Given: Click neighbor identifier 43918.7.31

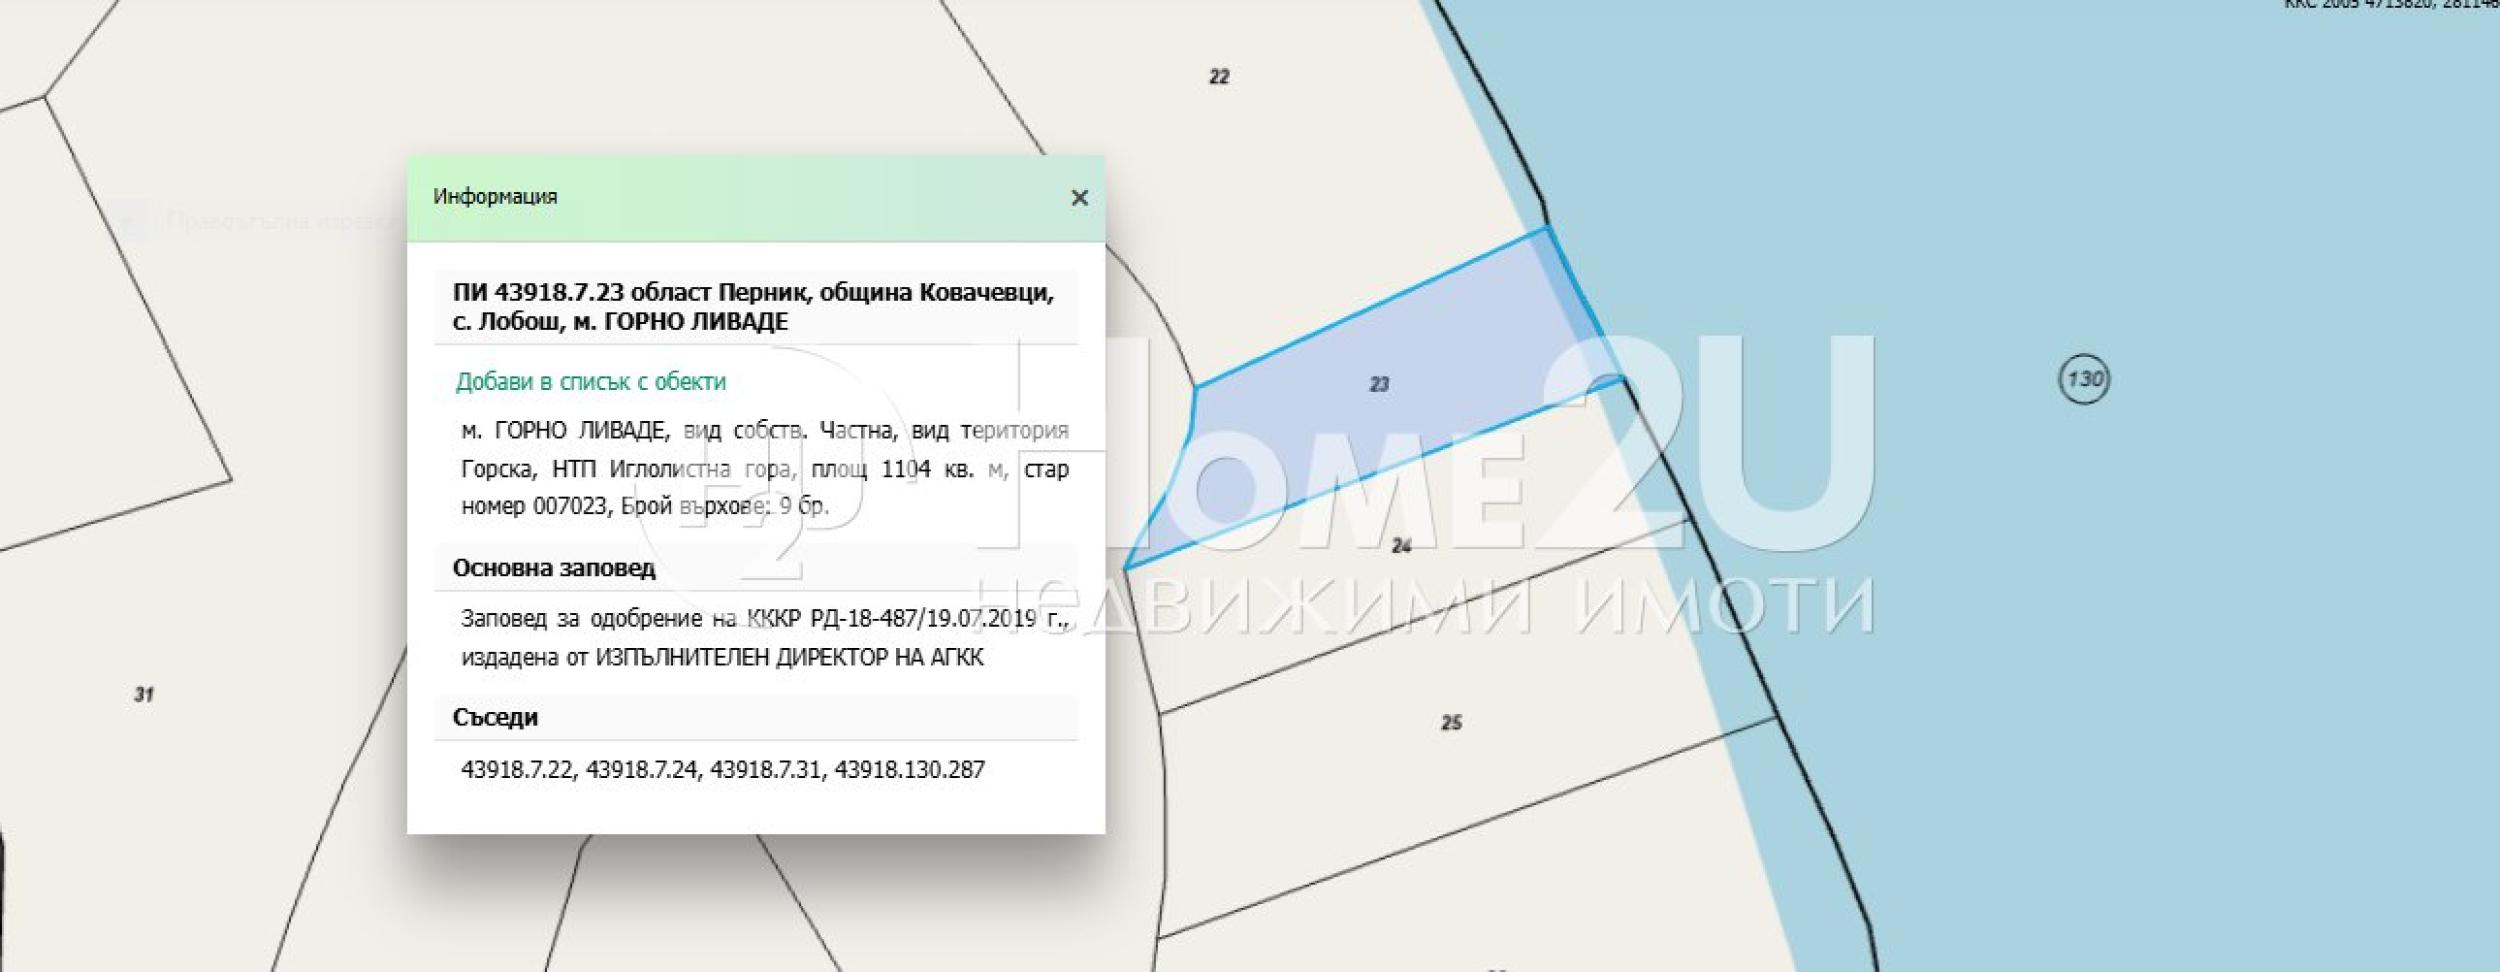Looking at the screenshot, I should (767, 770).
